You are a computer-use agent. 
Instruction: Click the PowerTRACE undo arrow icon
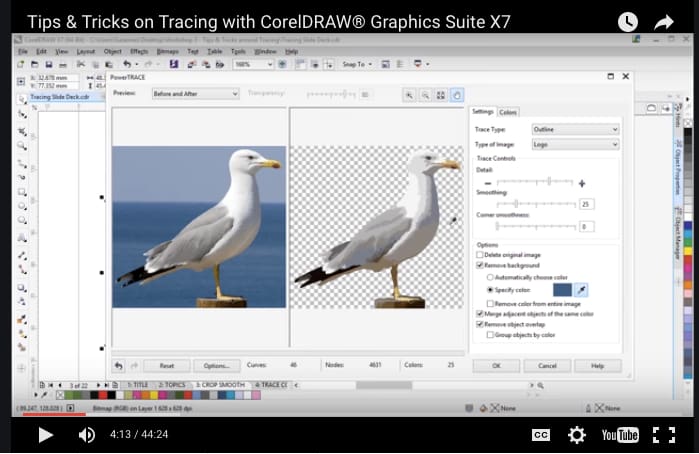tap(119, 366)
